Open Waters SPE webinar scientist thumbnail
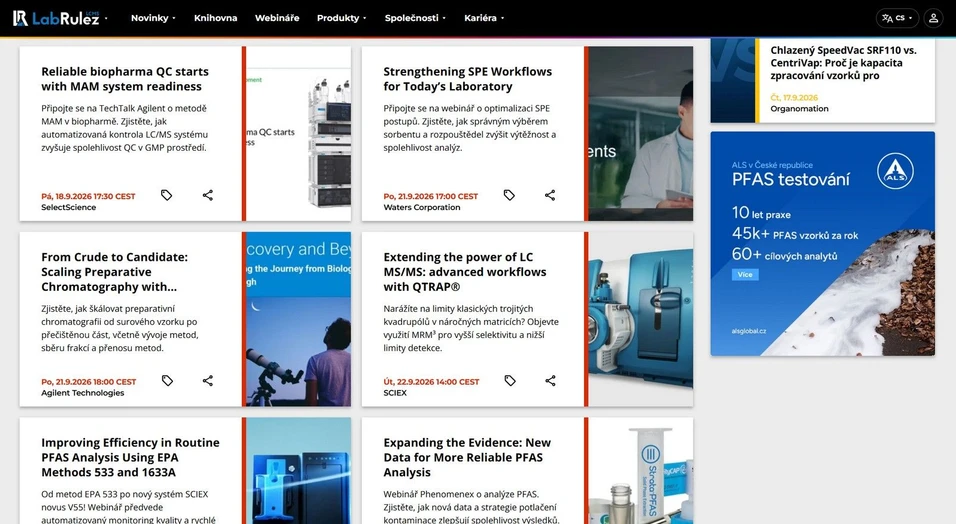The width and height of the screenshot is (956, 524). click(641, 134)
